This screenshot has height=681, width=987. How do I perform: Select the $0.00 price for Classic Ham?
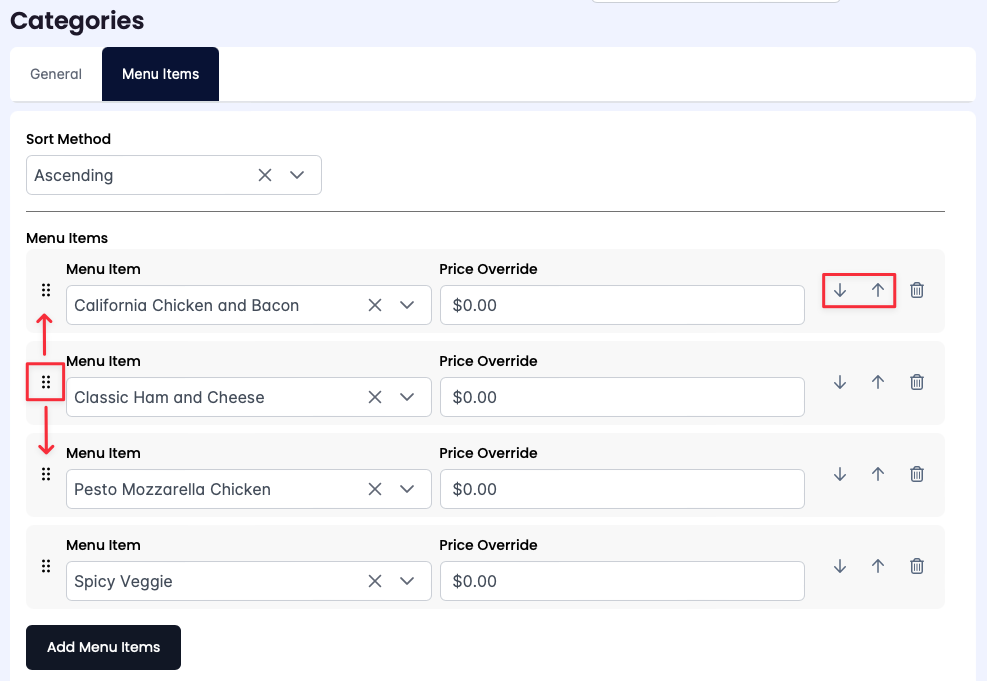point(622,397)
